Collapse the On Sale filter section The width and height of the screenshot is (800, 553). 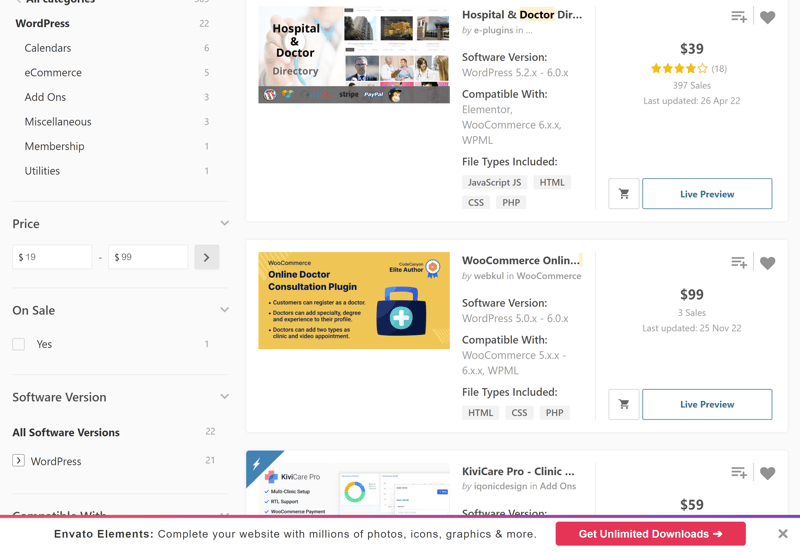(x=224, y=310)
